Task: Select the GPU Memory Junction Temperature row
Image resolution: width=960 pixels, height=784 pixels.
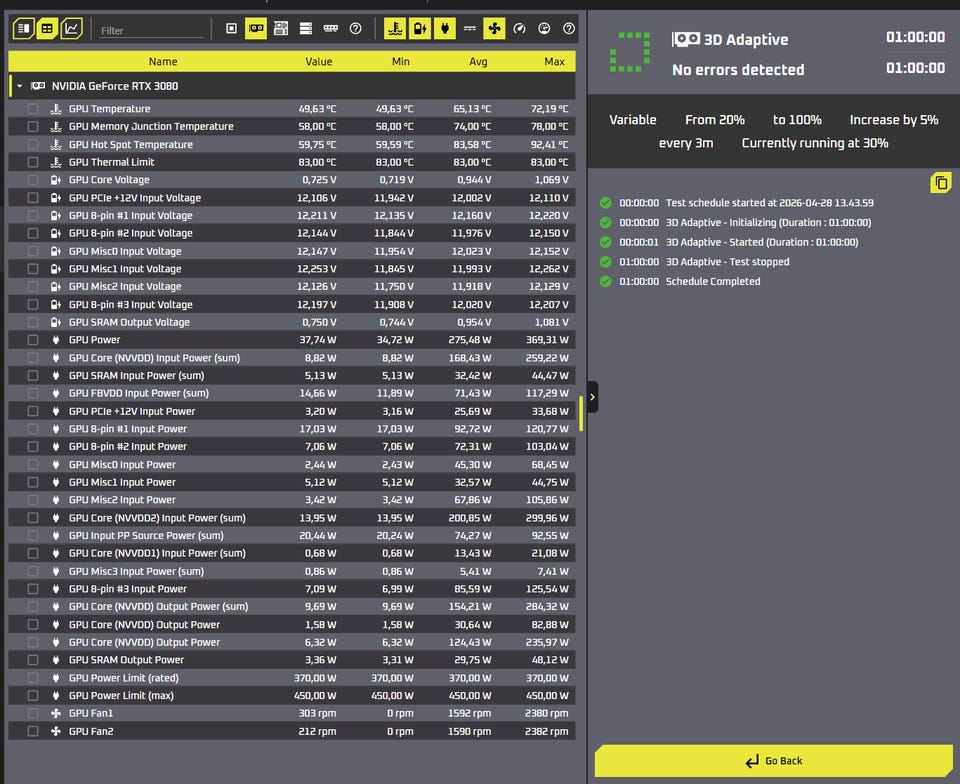Action: (x=292, y=127)
